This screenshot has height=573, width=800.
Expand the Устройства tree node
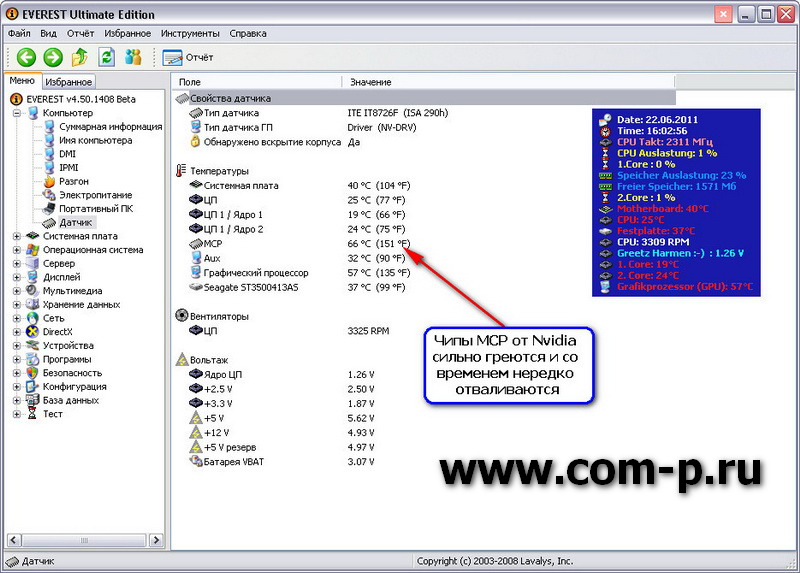pyautogui.click(x=17, y=346)
